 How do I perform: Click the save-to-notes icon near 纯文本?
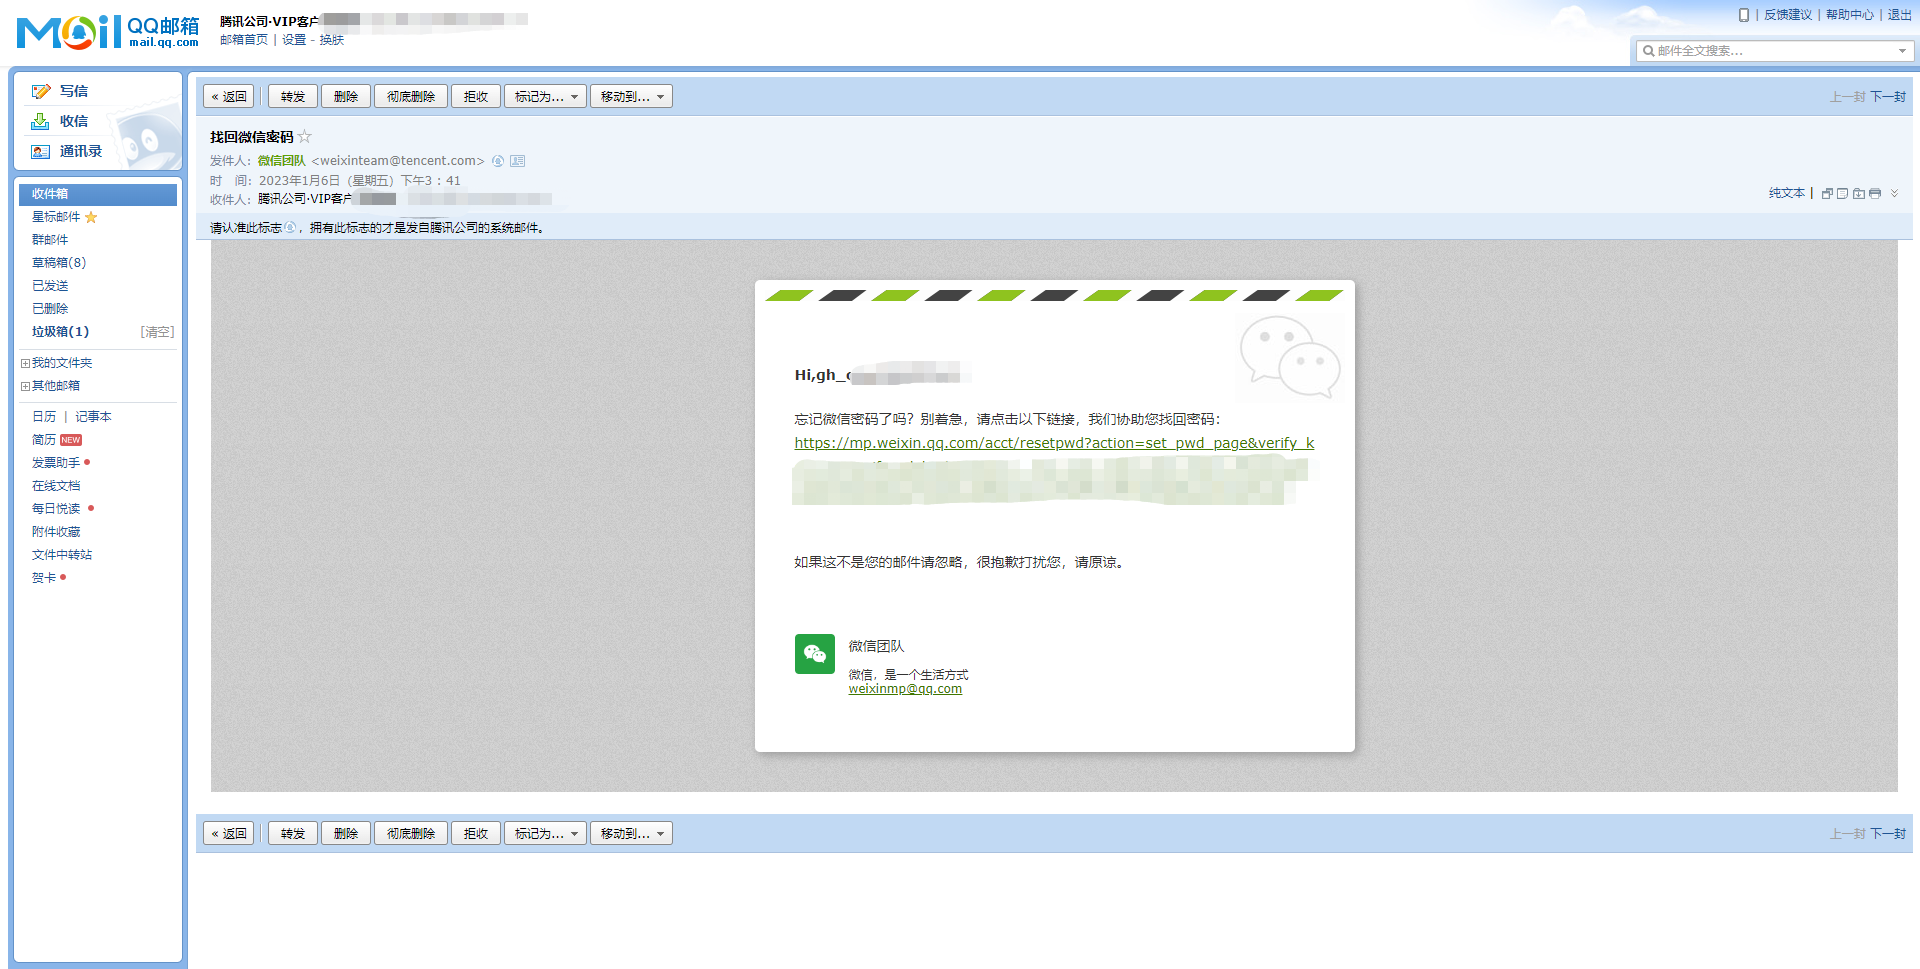tap(1842, 193)
